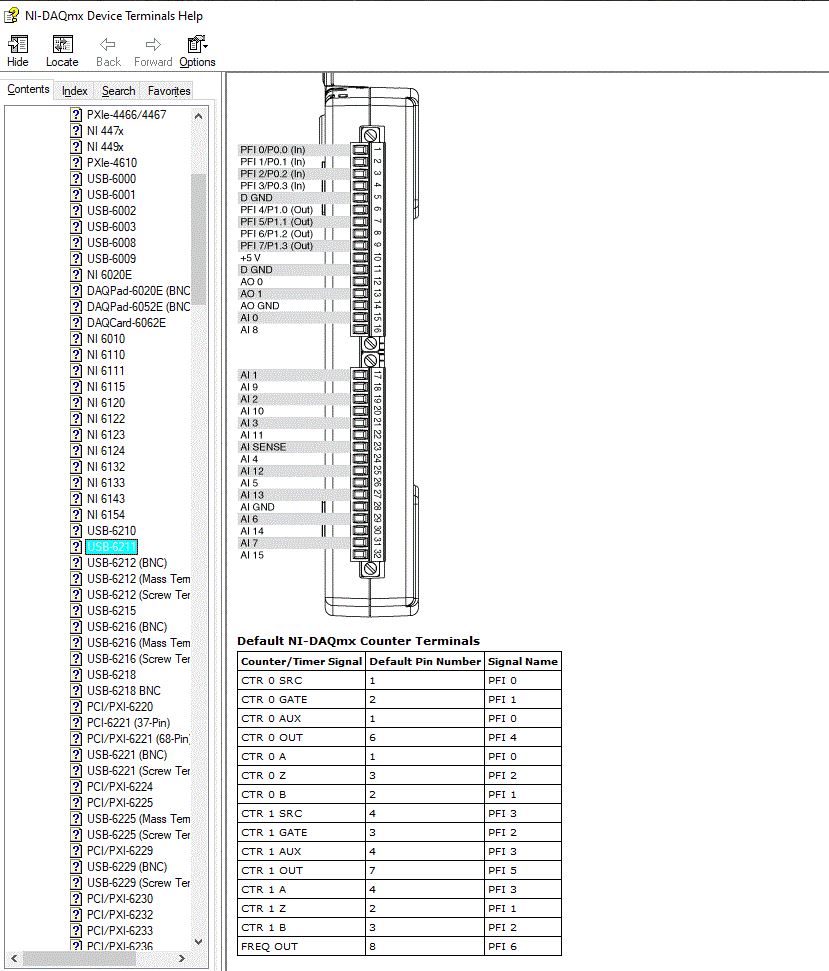Switch to the Search tab
Image resolution: width=829 pixels, height=971 pixels.
[118, 91]
